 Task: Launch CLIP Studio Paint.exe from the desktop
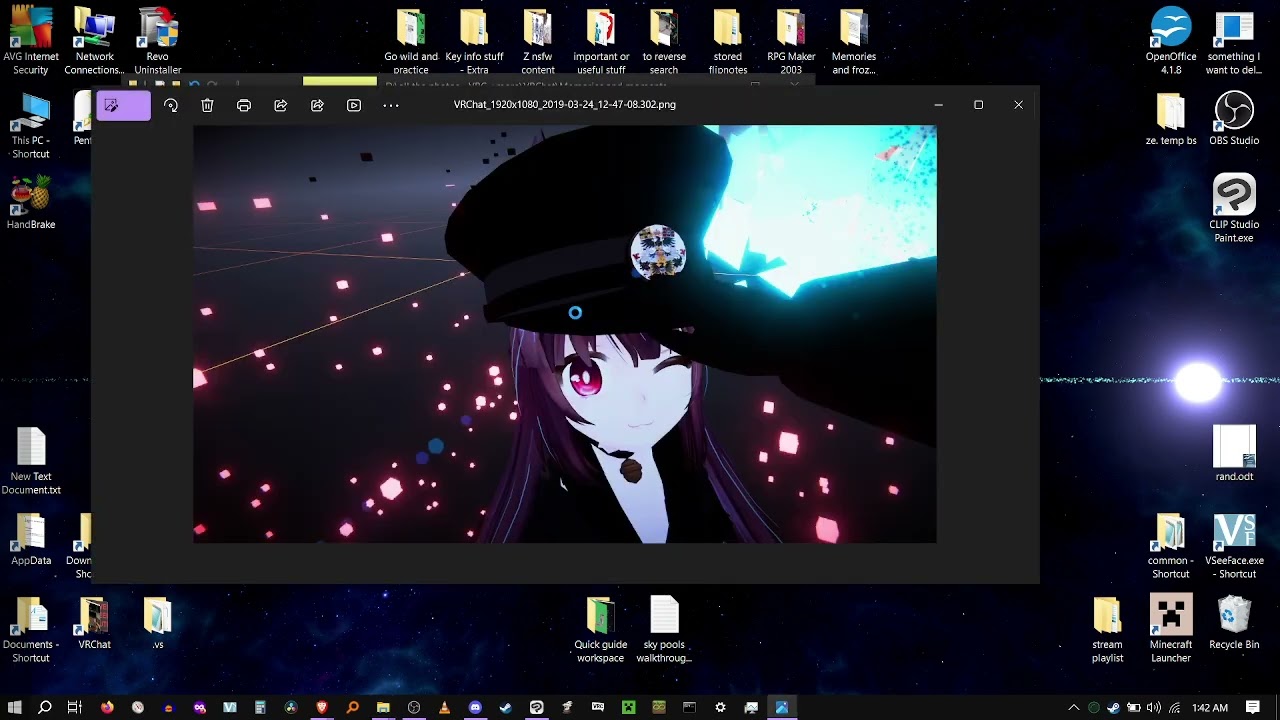click(1234, 209)
